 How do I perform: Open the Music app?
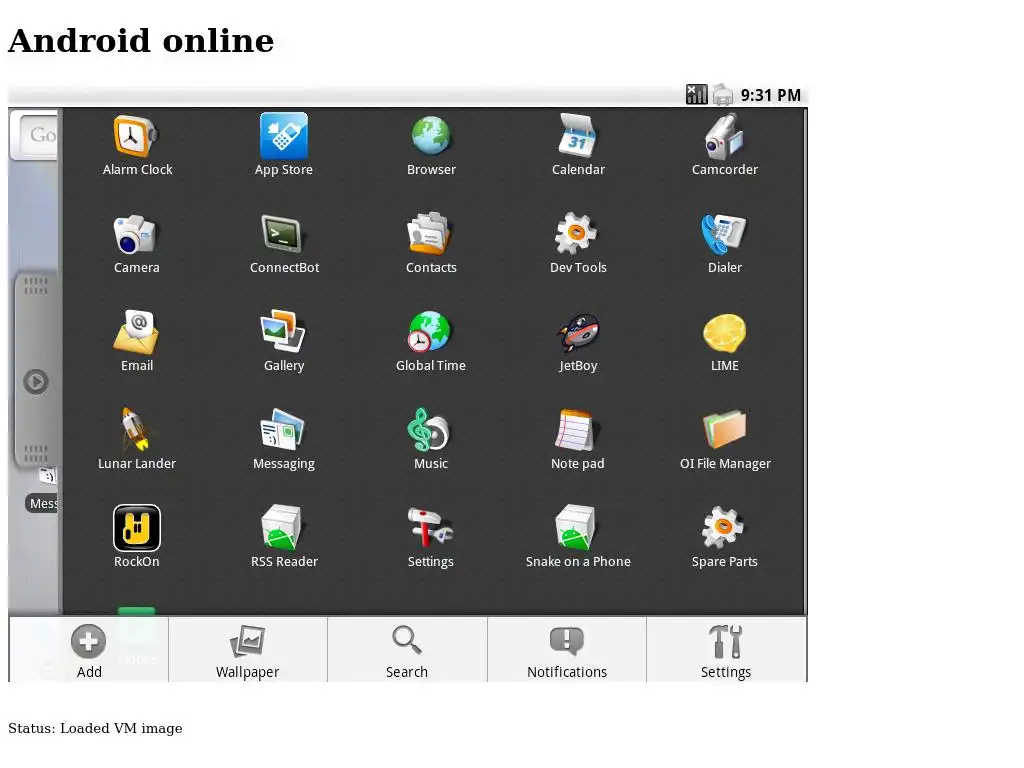tap(430, 439)
